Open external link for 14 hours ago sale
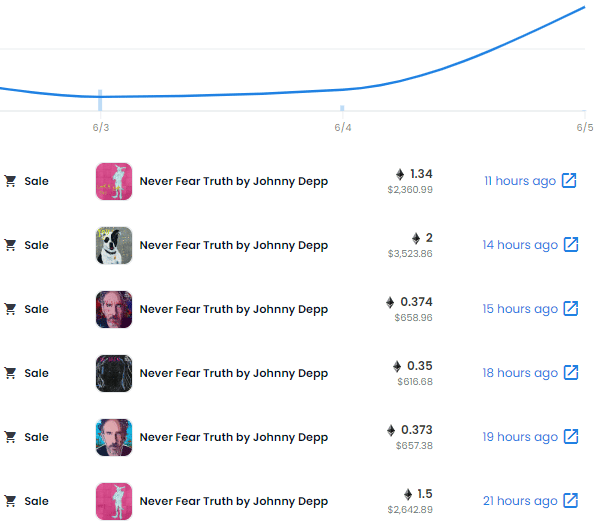This screenshot has width=598, height=523. pos(571,245)
